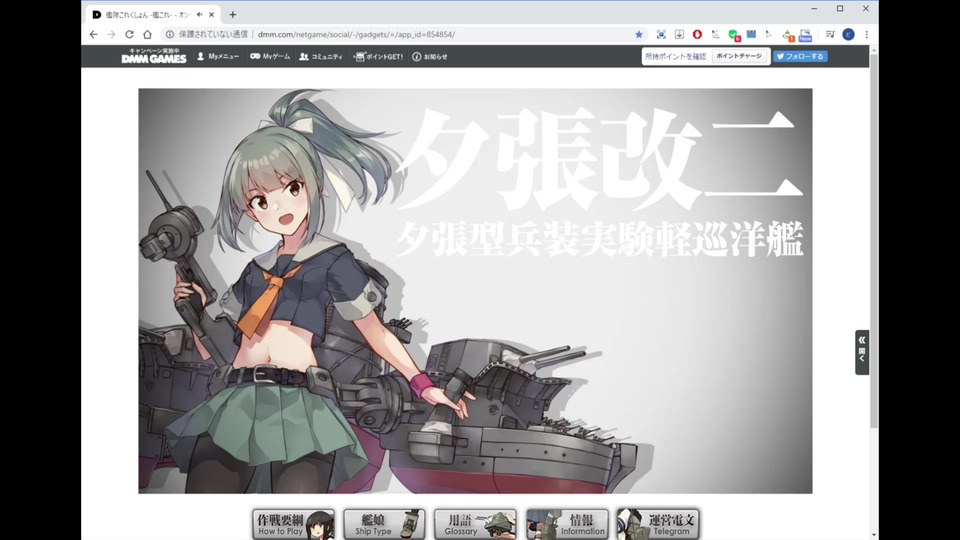Viewport: 960px width, 540px height.
Task: Go to the browser home page
Action: point(148,34)
